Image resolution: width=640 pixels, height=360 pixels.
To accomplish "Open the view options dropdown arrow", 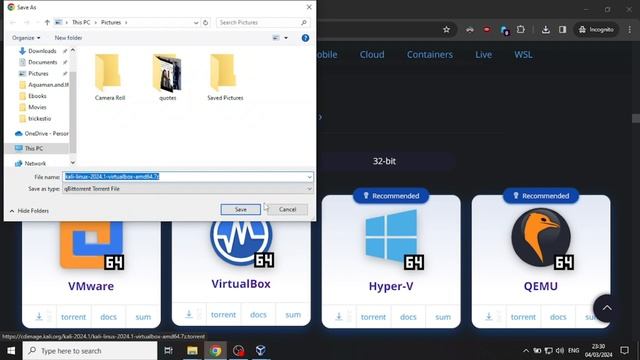I will 286,38.
